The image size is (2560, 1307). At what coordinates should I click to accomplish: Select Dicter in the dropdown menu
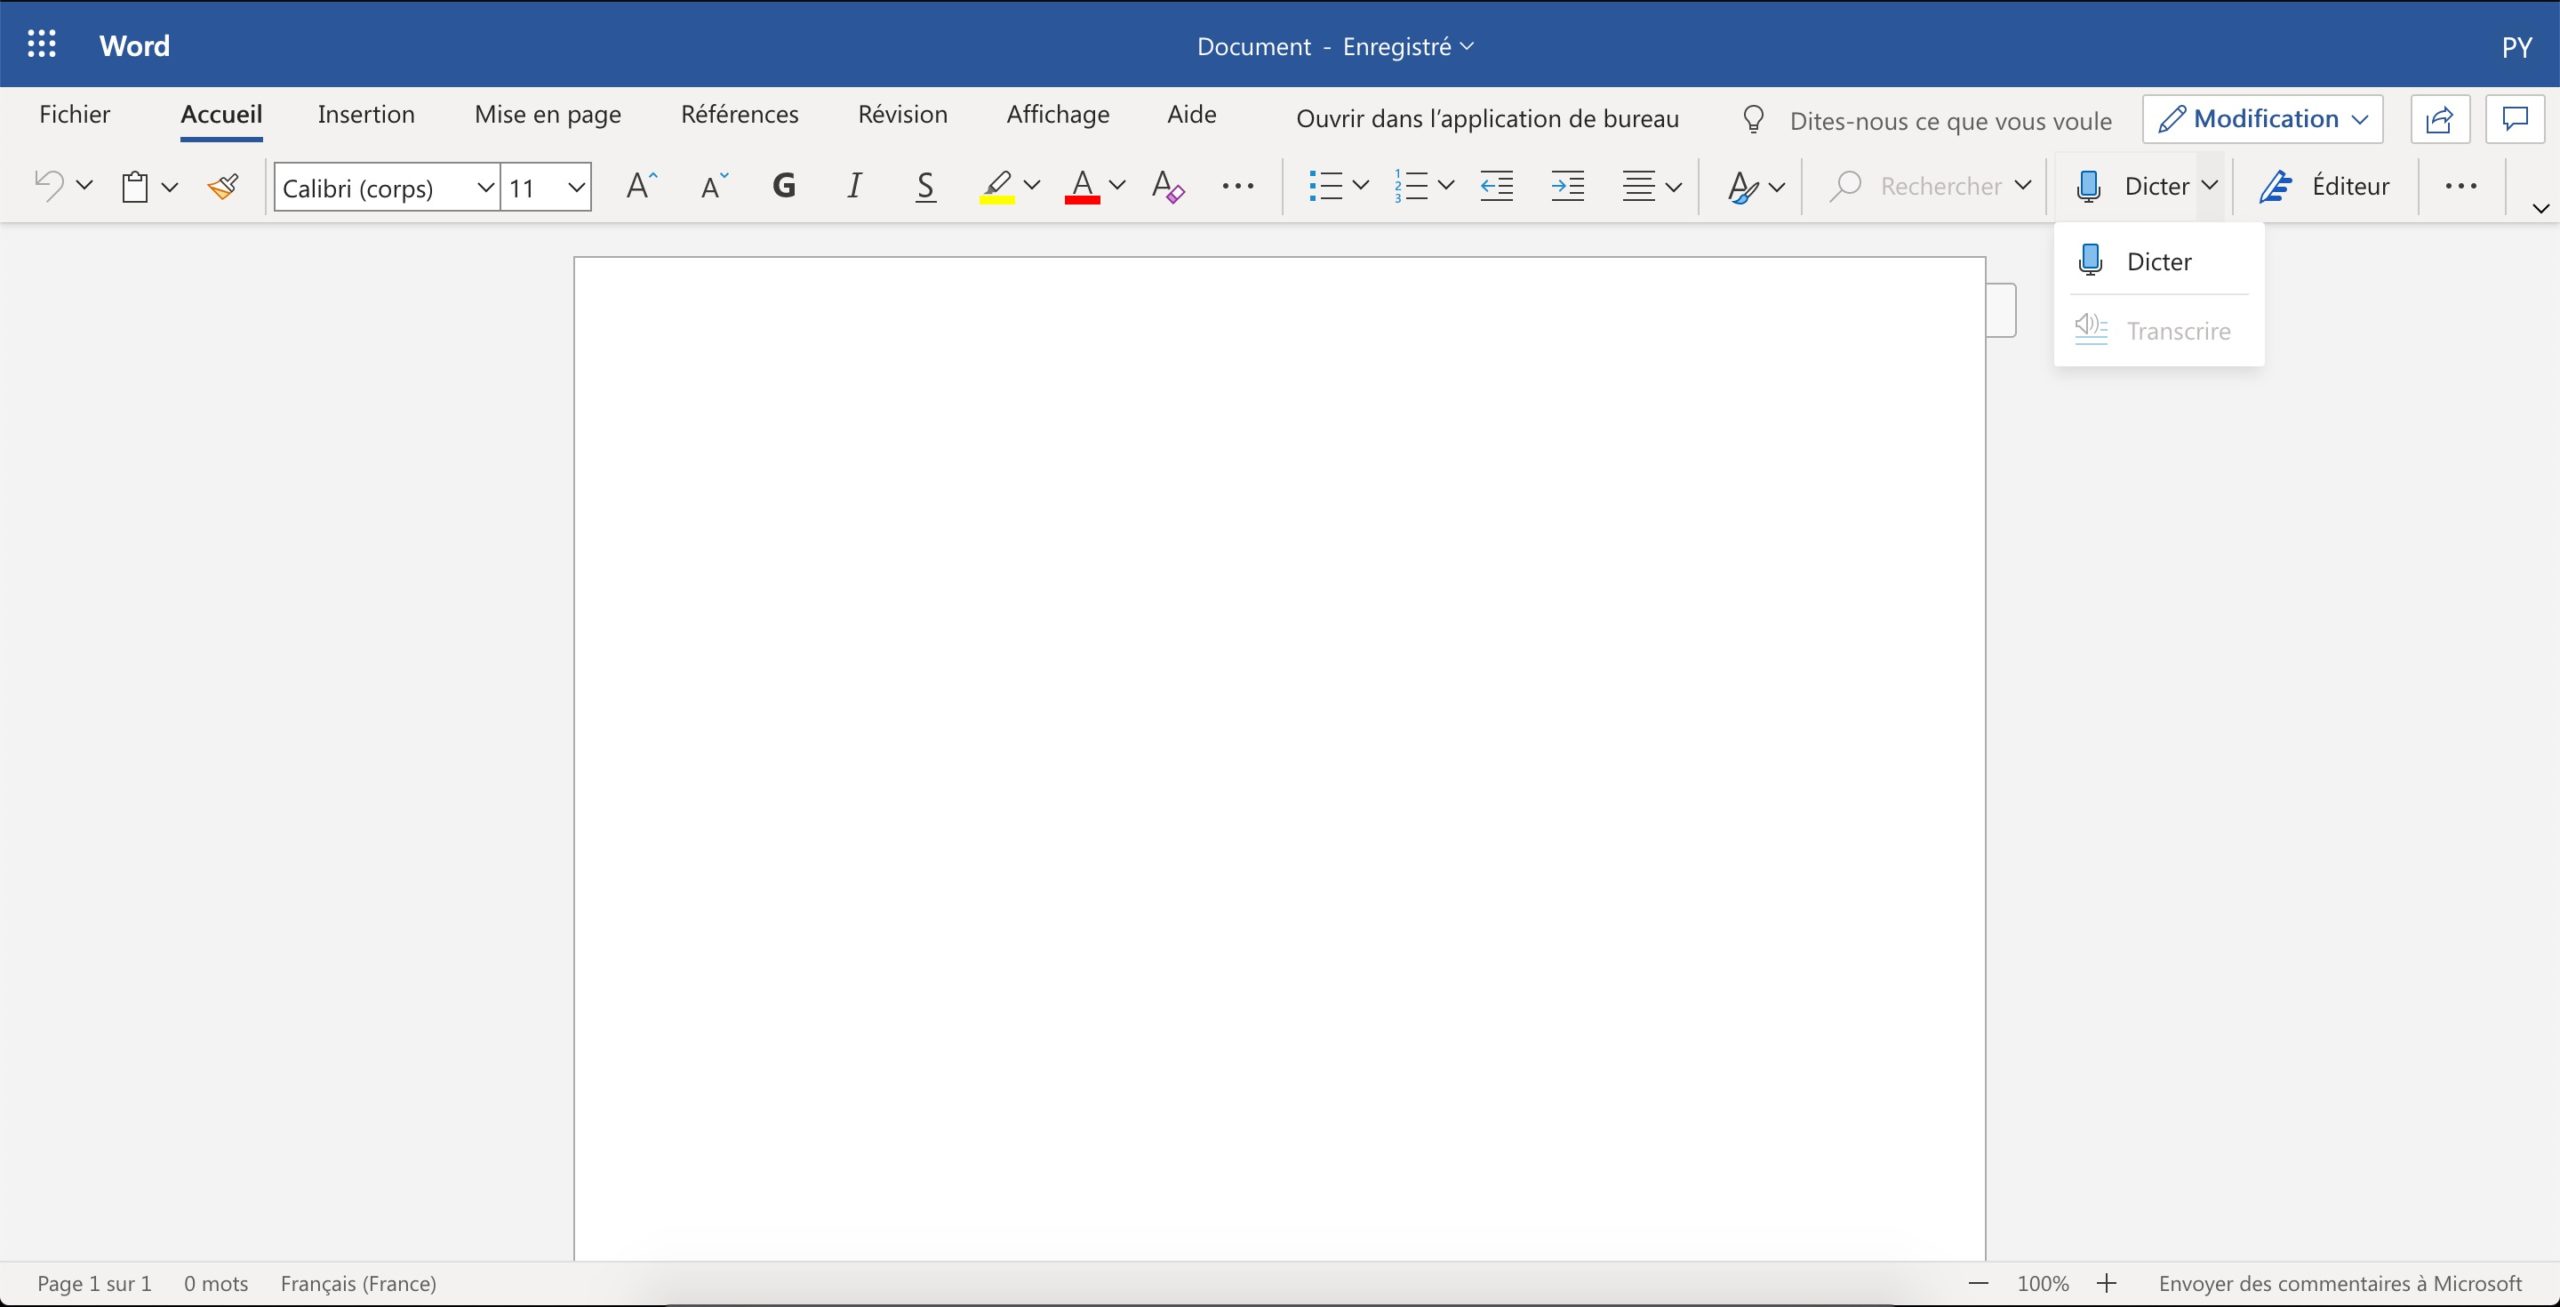[2158, 262]
